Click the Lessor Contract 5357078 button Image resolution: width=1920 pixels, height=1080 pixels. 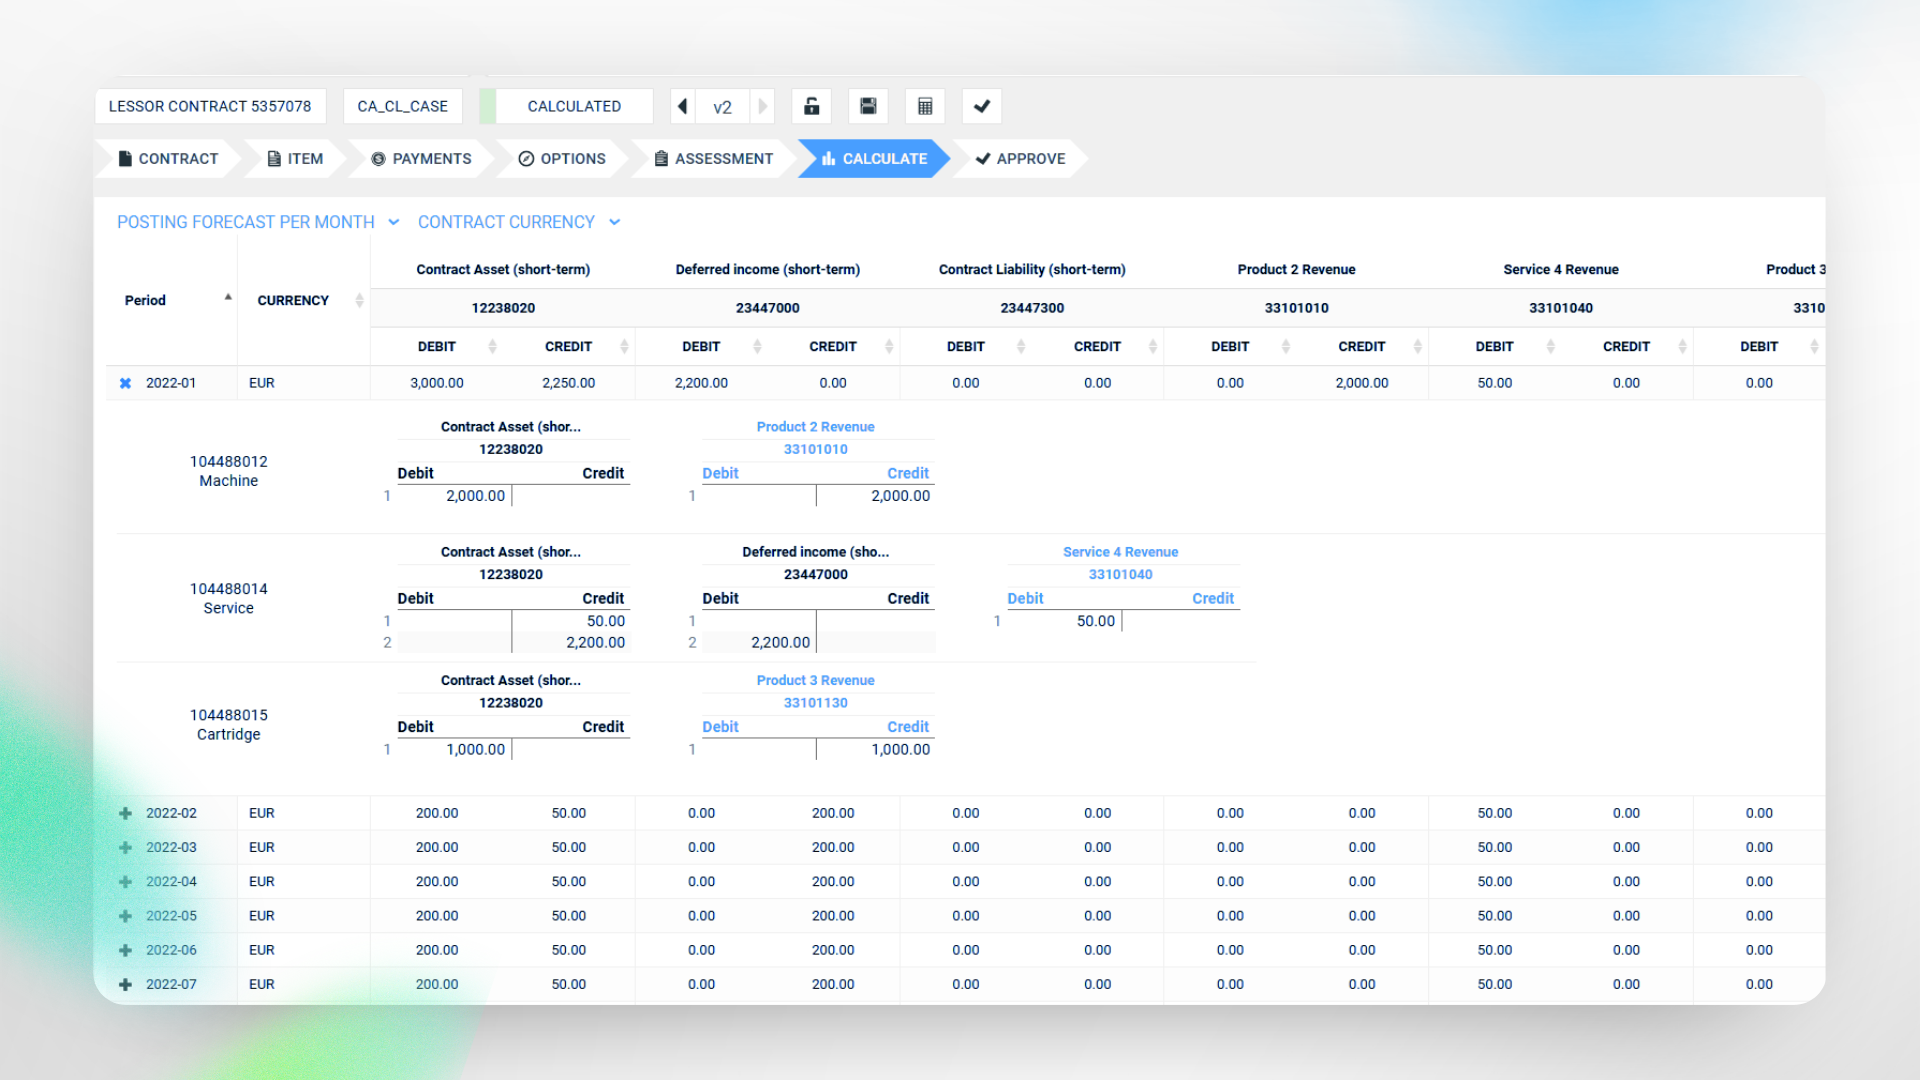210,106
